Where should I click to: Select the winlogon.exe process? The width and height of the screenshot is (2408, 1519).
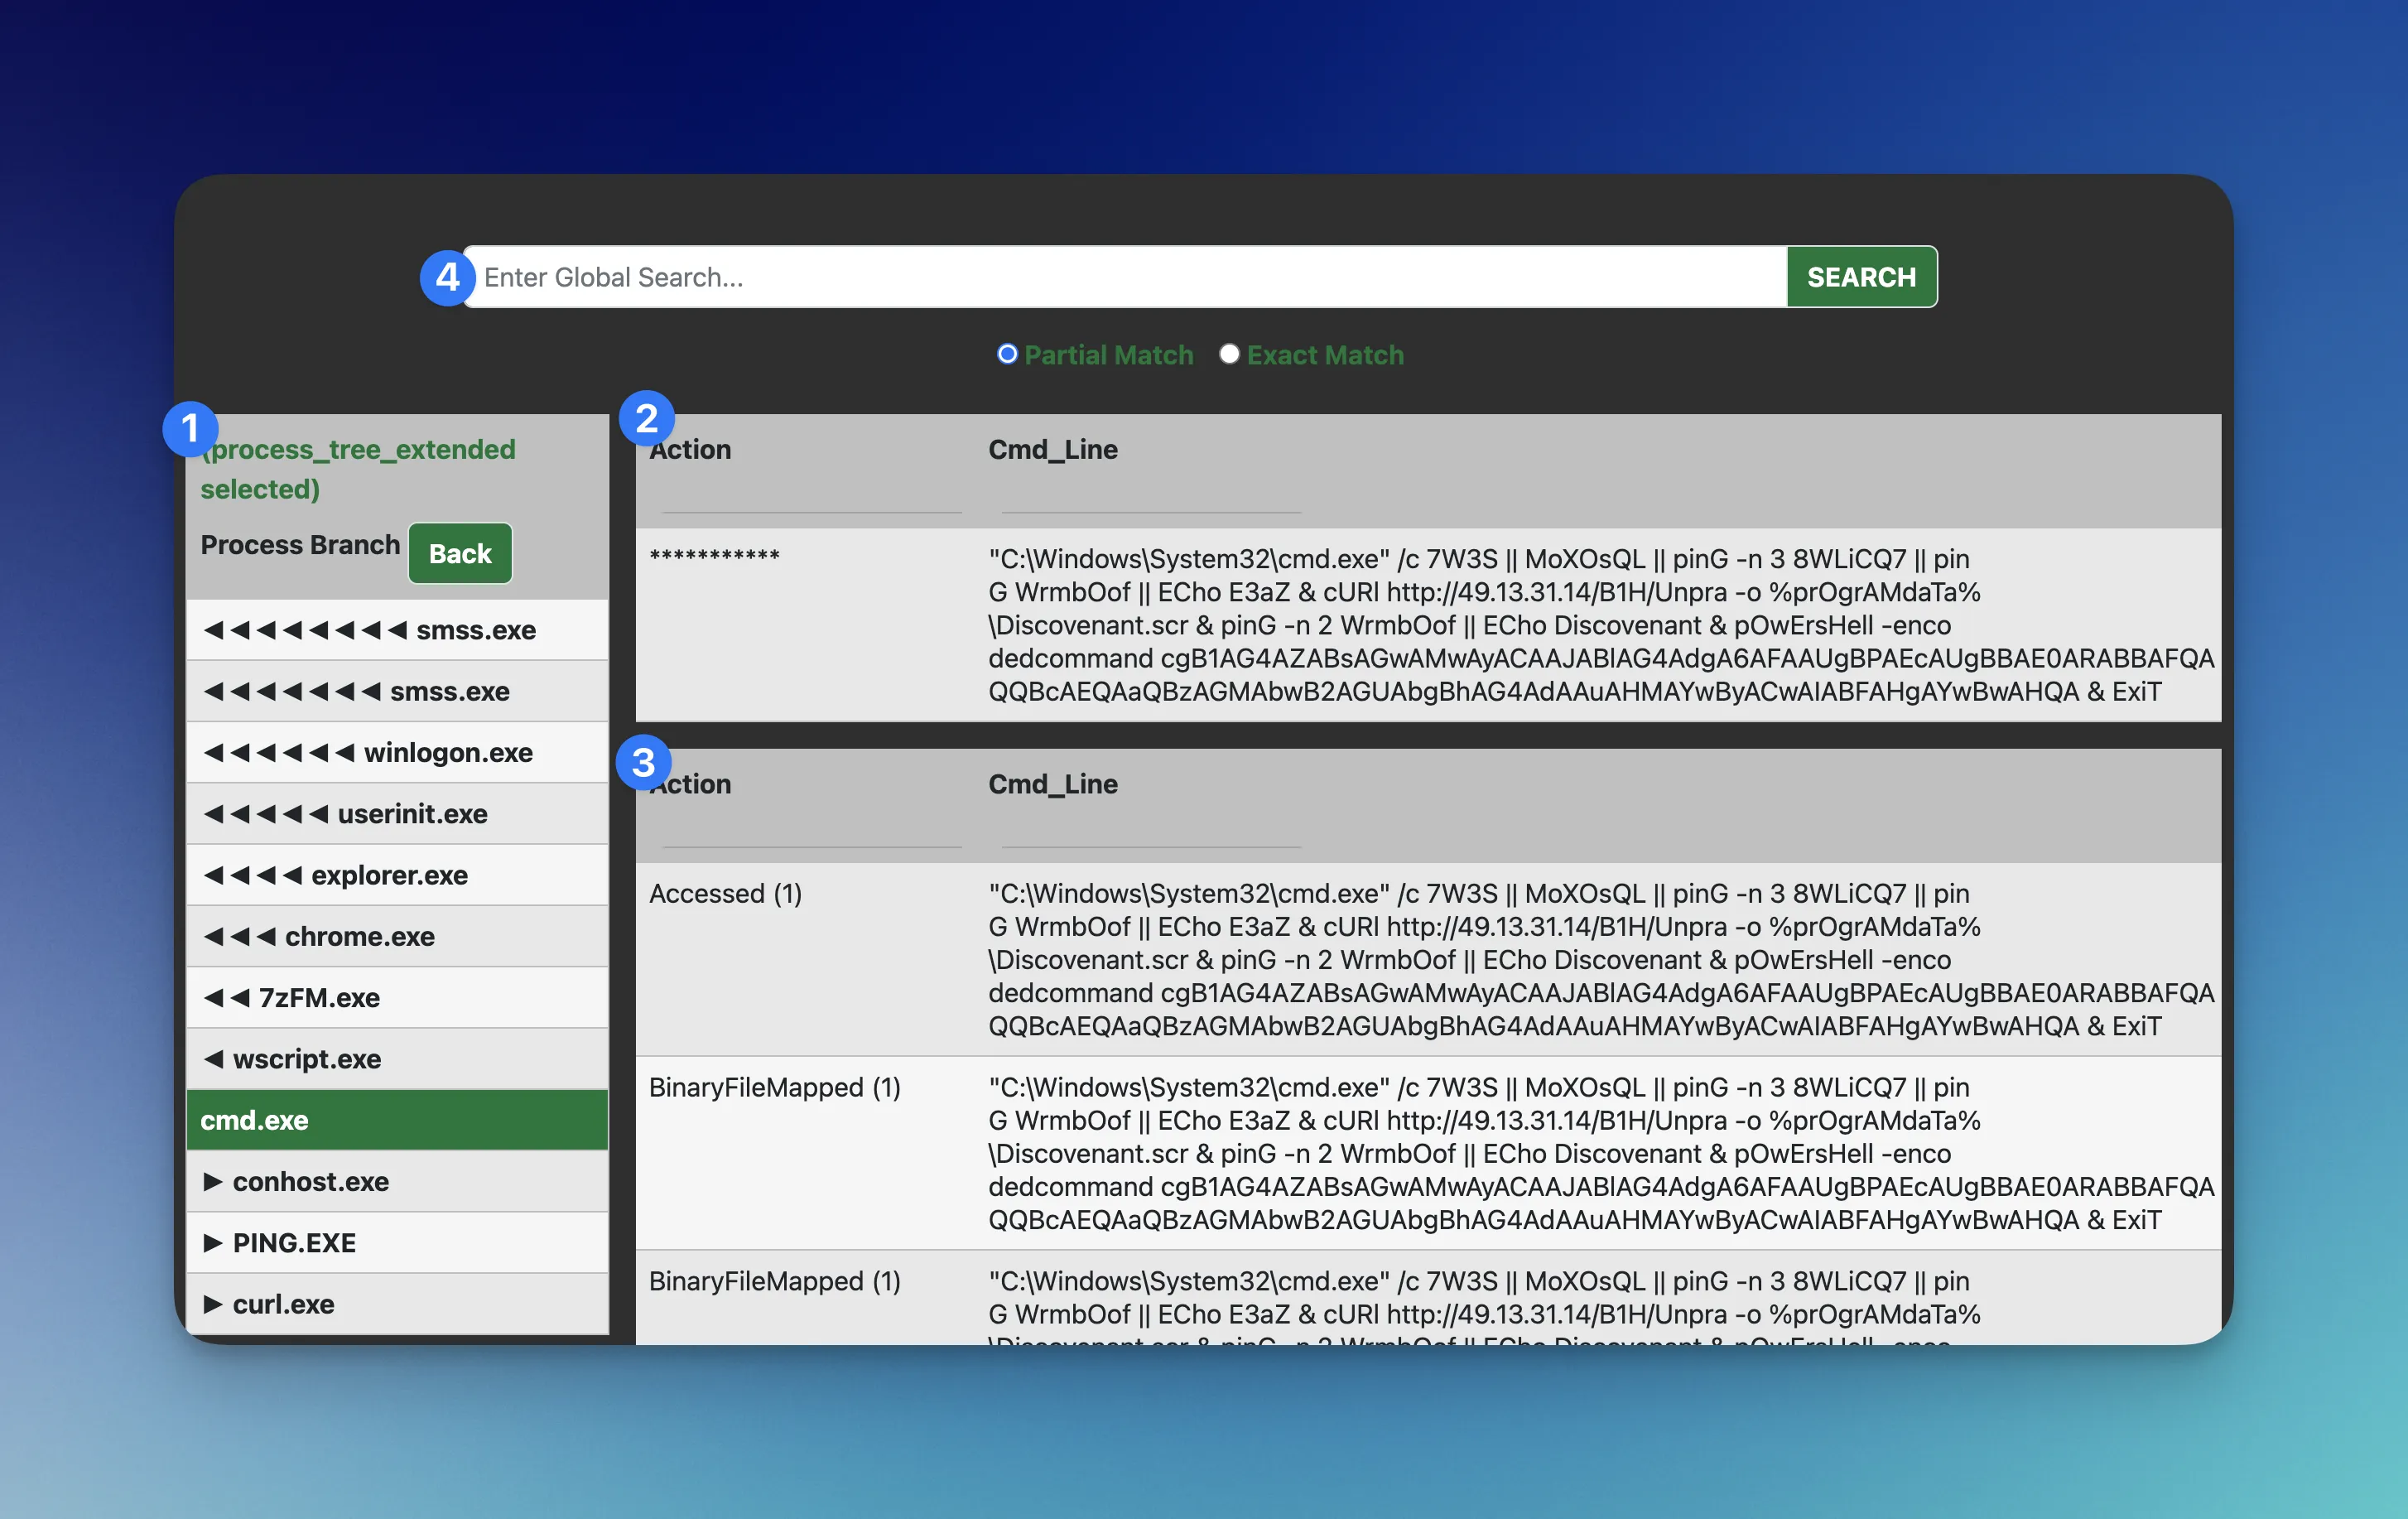tap(397, 752)
